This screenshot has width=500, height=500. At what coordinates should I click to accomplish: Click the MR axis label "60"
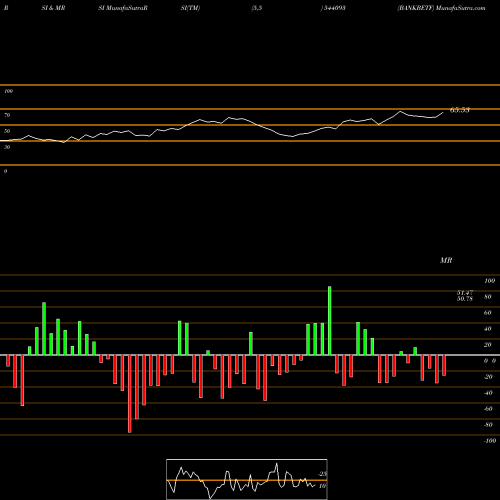488,313
